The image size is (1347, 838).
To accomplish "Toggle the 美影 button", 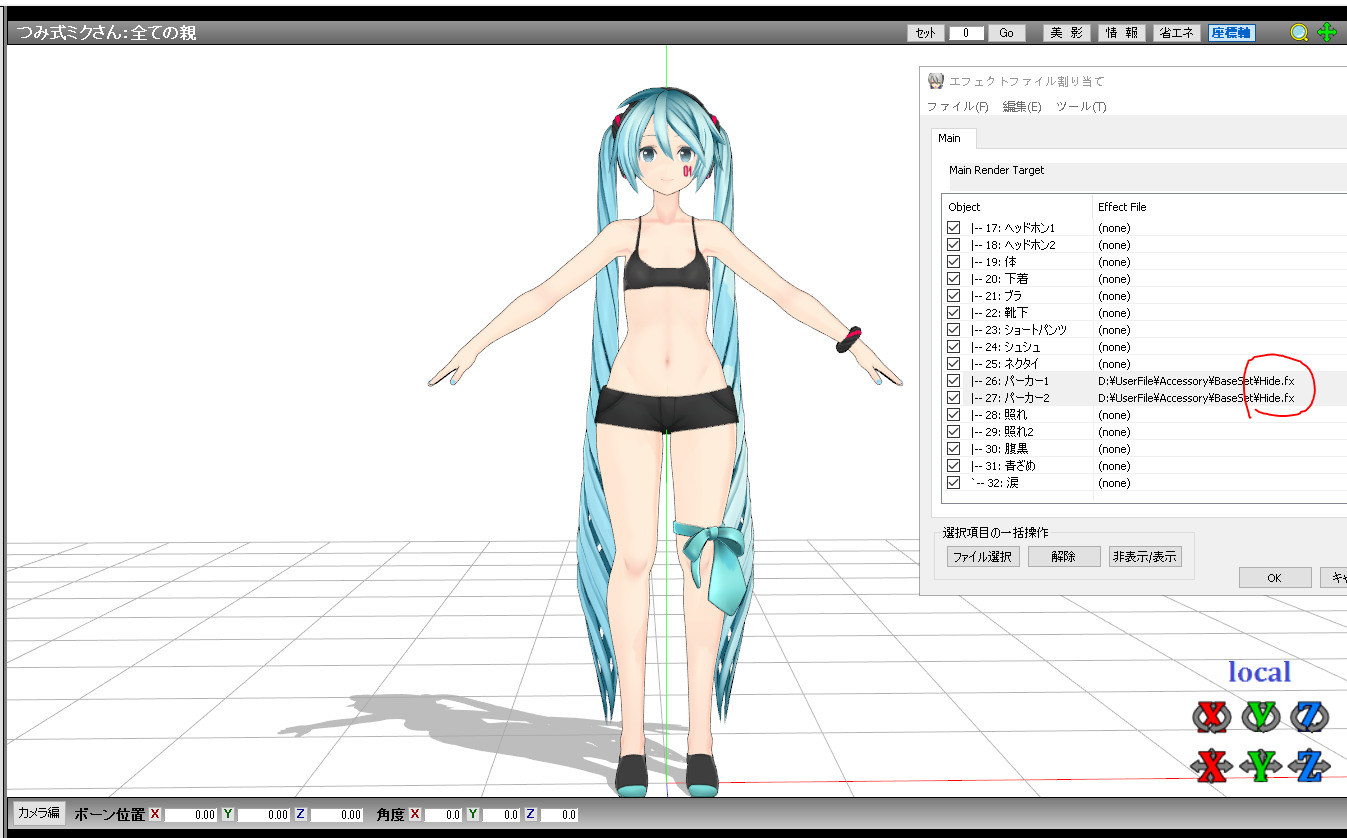I will coord(1067,33).
